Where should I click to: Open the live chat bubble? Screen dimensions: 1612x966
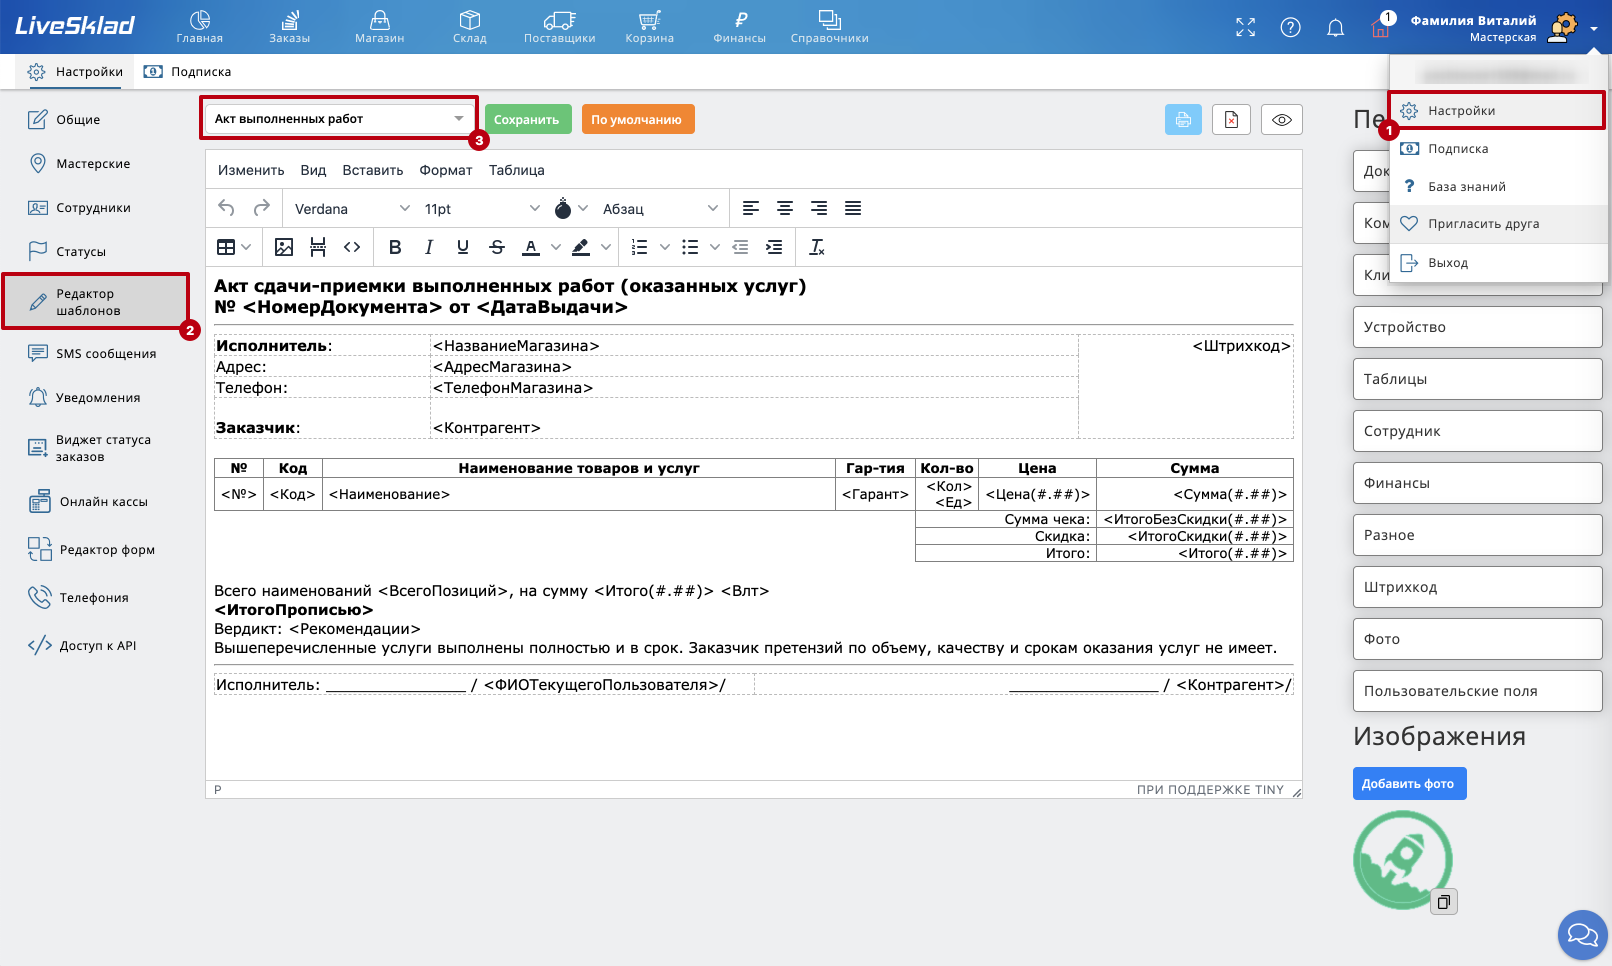[x=1582, y=935]
